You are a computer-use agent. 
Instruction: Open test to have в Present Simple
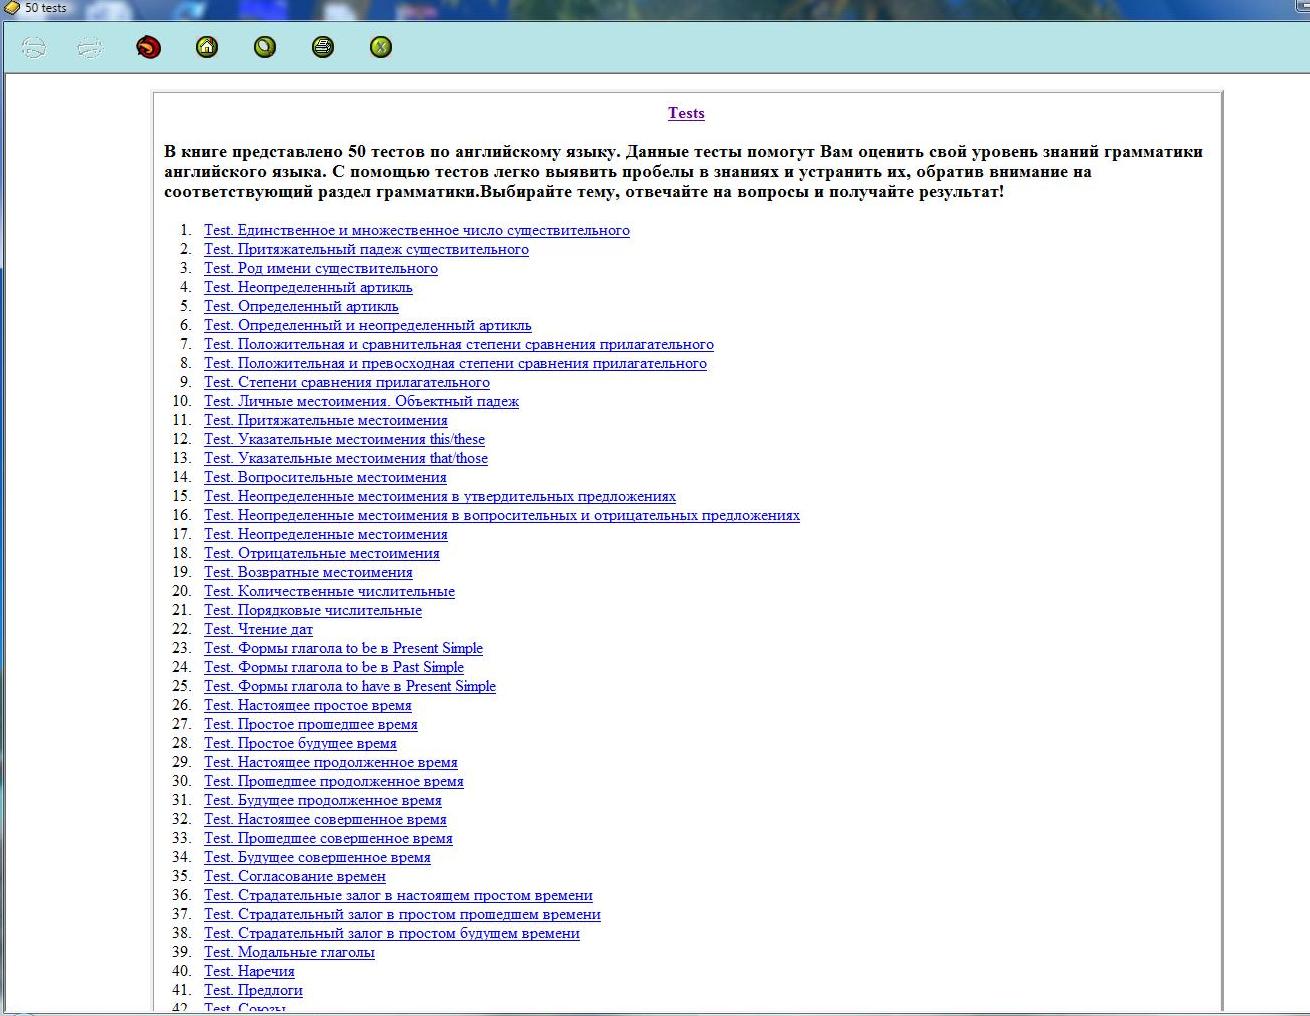pos(350,686)
